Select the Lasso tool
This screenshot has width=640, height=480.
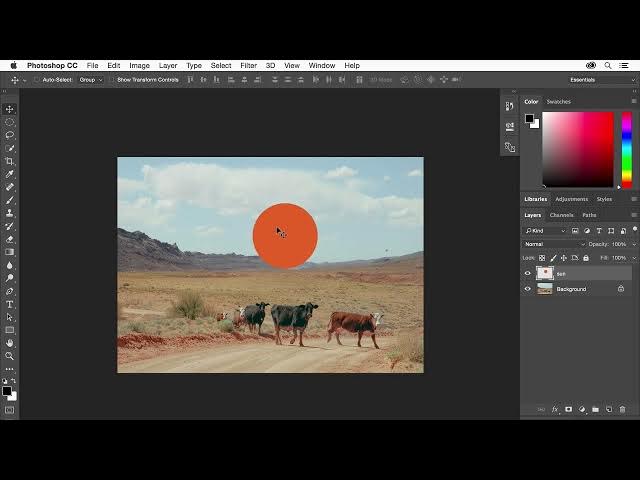(x=10, y=135)
